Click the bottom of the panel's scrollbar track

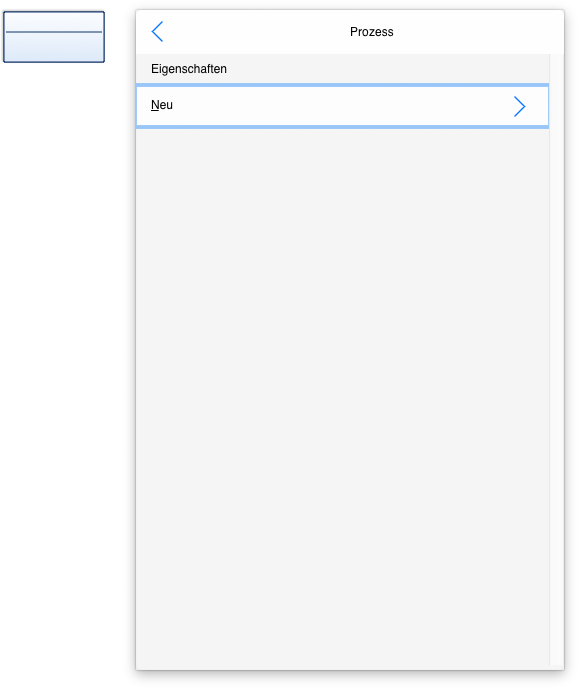[556, 656]
